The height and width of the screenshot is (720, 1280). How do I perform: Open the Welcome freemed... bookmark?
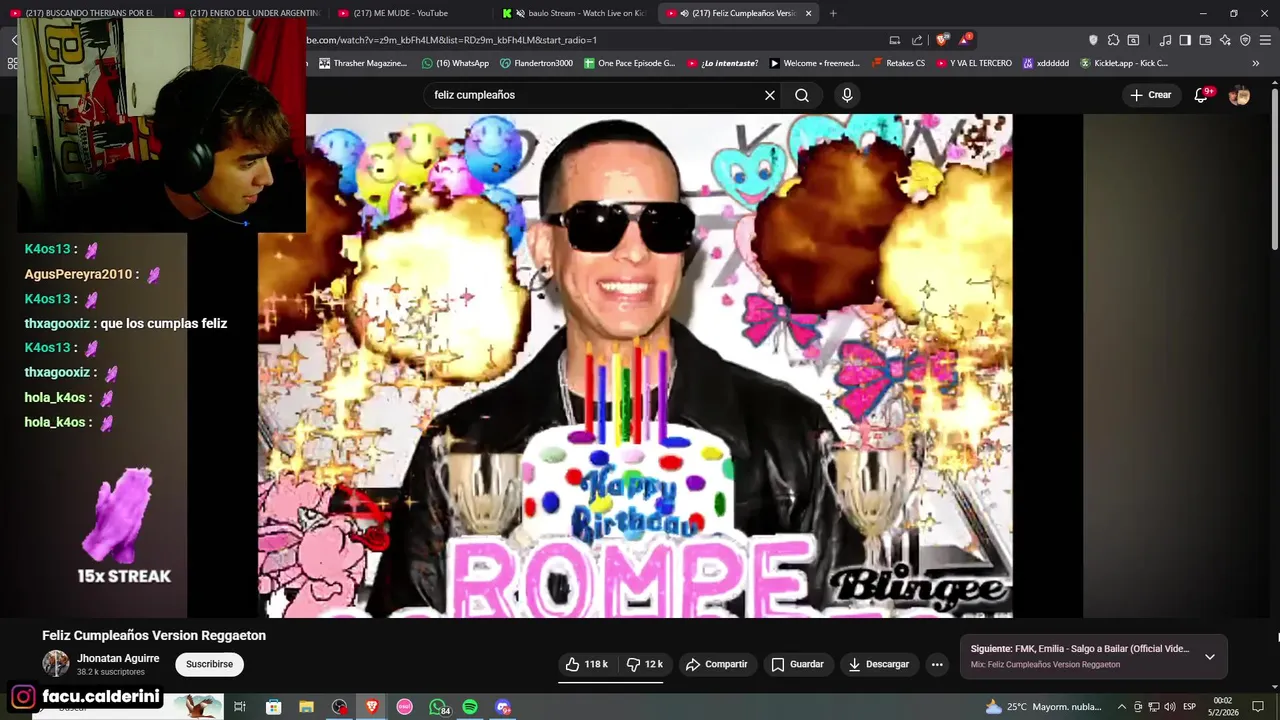coord(814,63)
